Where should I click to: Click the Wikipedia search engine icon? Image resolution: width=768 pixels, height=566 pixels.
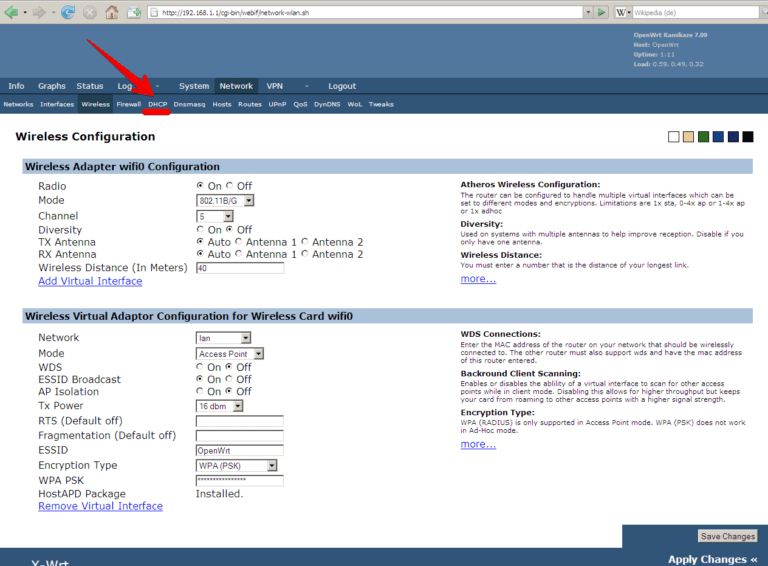coord(621,12)
